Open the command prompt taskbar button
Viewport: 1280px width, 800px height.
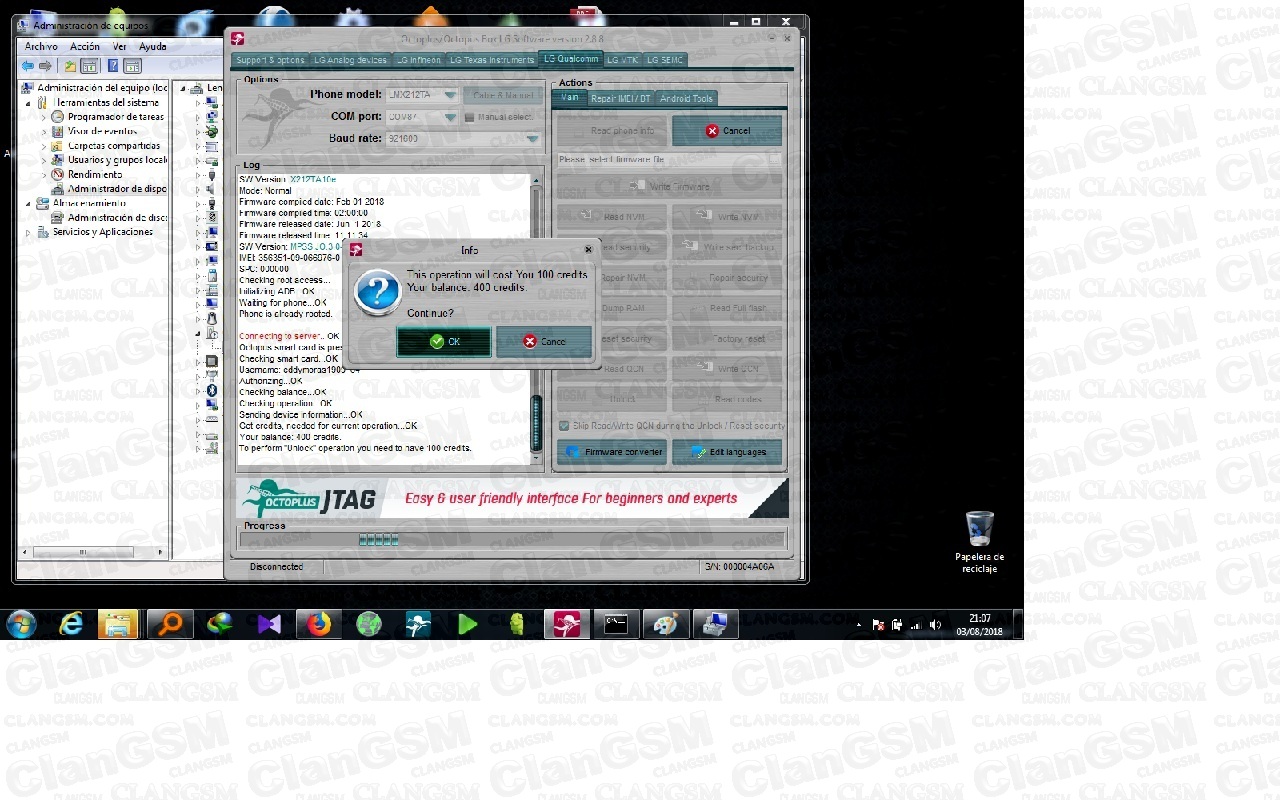click(x=616, y=624)
